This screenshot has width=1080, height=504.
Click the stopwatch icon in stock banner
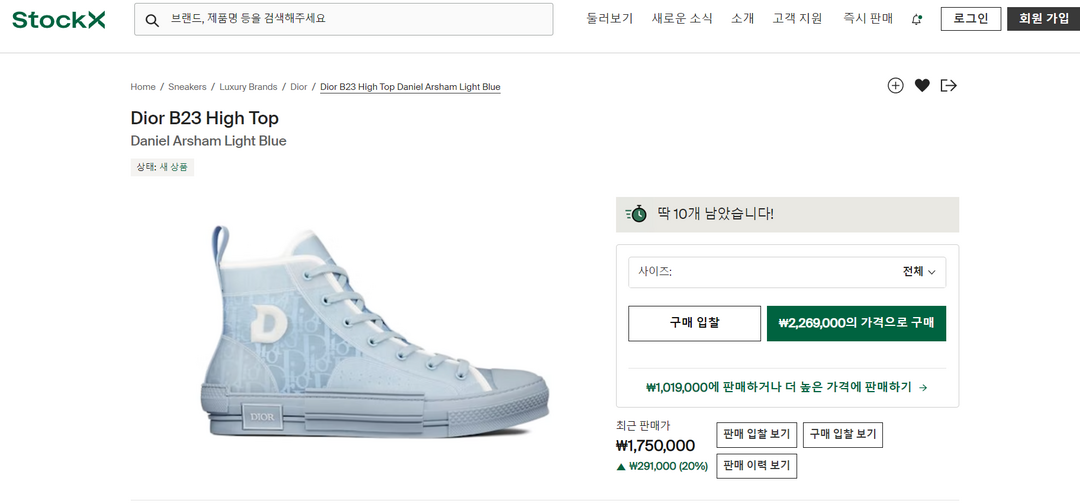[636, 214]
